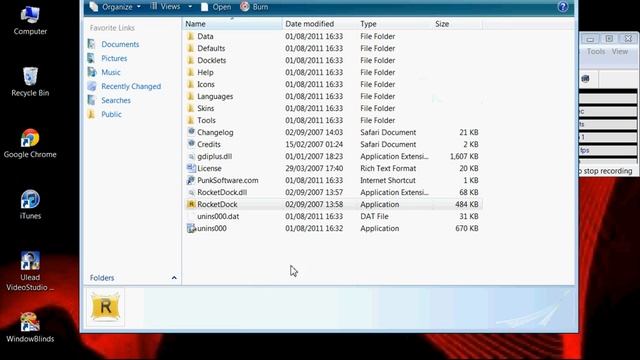This screenshot has width=640, height=360.
Task: Click the recorder window toolbar icon
Action: tap(586, 79)
